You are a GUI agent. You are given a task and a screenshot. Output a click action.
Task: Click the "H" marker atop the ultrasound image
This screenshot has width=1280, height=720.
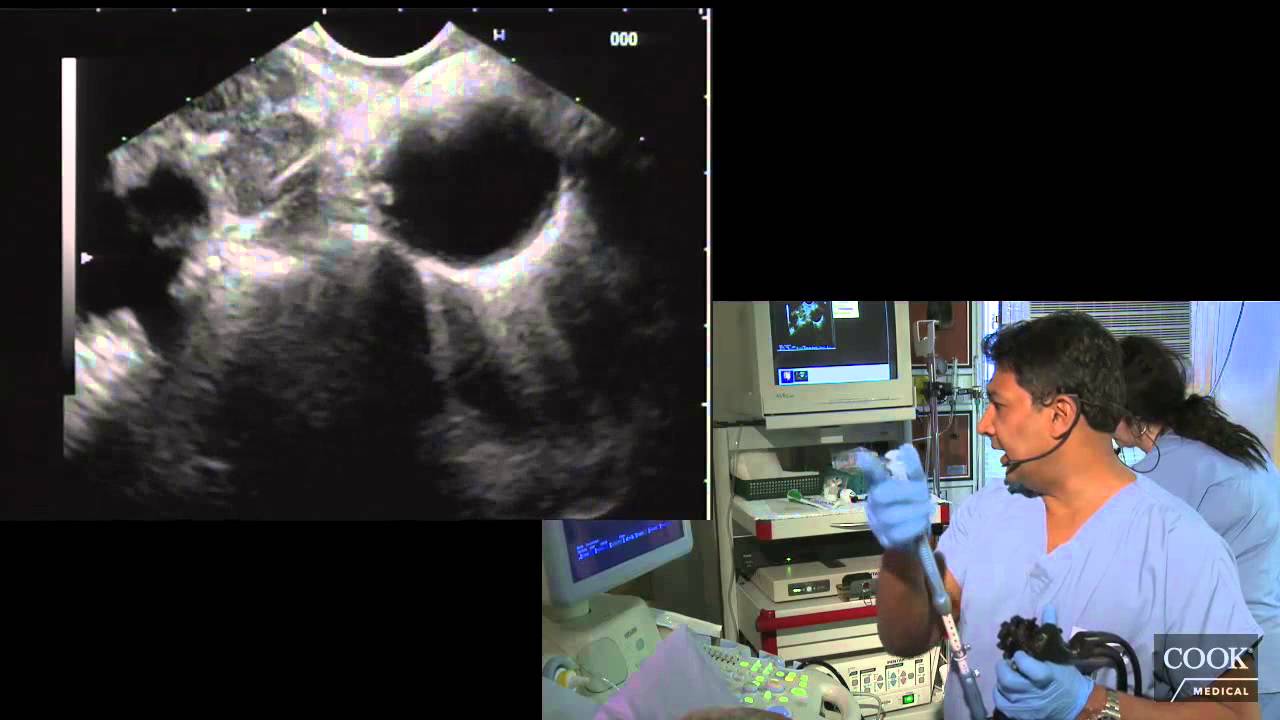point(499,35)
